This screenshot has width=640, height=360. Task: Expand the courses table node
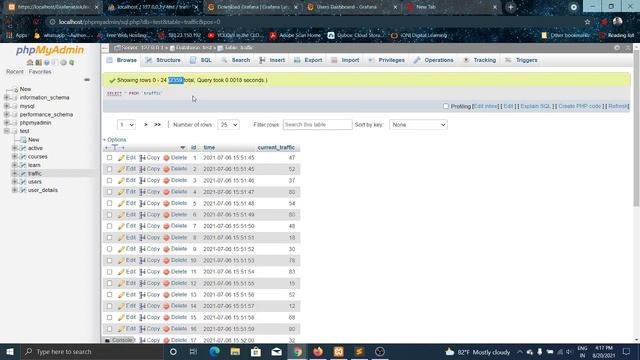click(15, 157)
